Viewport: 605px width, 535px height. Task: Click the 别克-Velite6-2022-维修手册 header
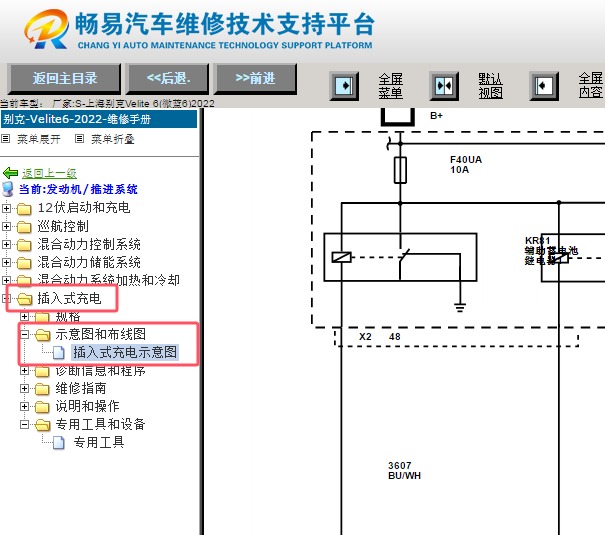pos(99,119)
